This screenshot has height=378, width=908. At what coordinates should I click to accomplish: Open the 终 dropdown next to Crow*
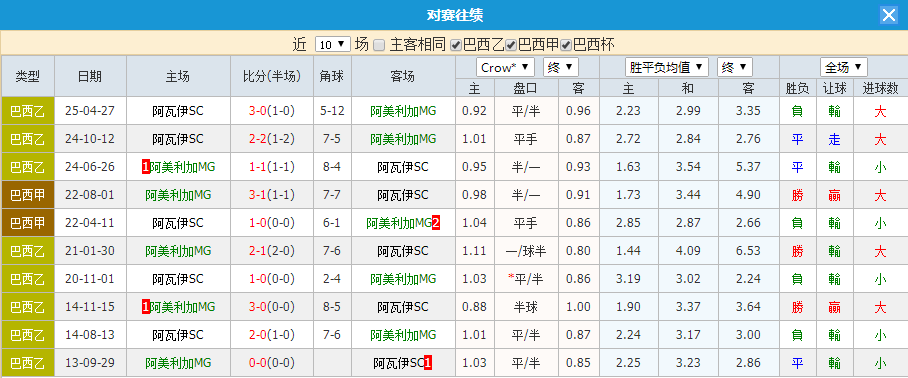point(561,67)
